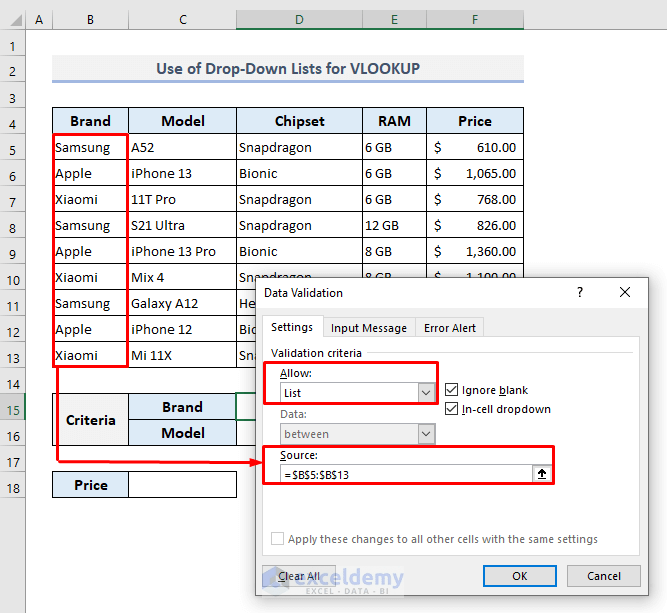This screenshot has height=613, width=667.
Task: Click the Price label cell in row 18
Action: pos(90,485)
